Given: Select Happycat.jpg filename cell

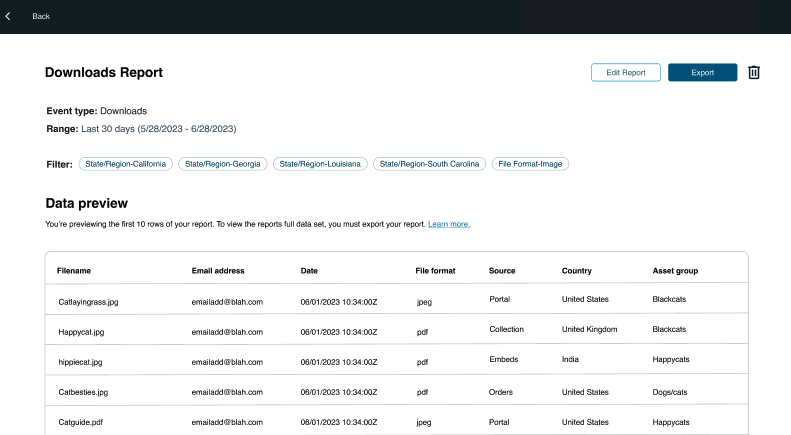Looking at the screenshot, I should point(81,332).
